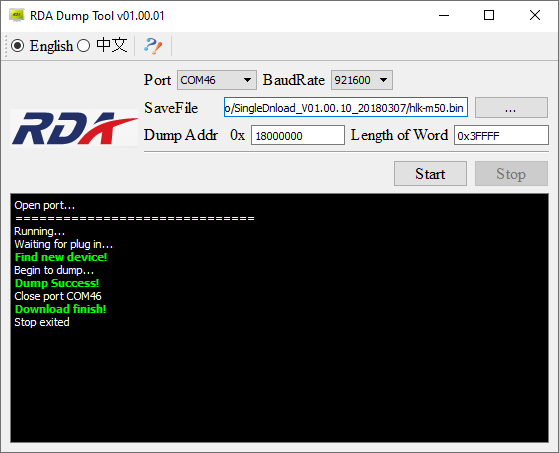Open the BaudRate 921600 dropdown
This screenshot has height=453, width=559.
pos(361,80)
